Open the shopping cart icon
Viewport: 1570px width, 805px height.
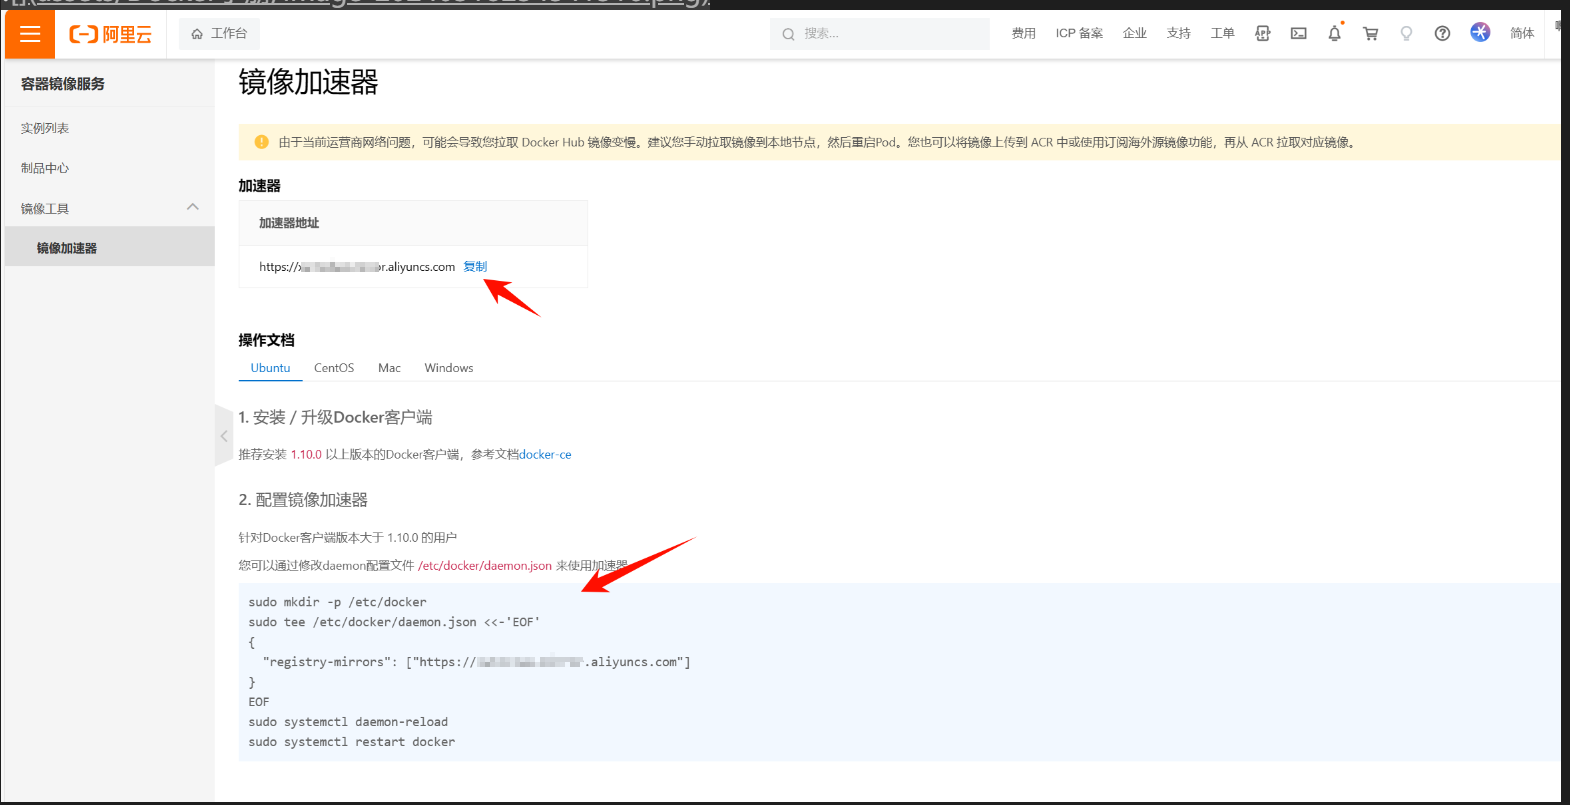click(1370, 34)
